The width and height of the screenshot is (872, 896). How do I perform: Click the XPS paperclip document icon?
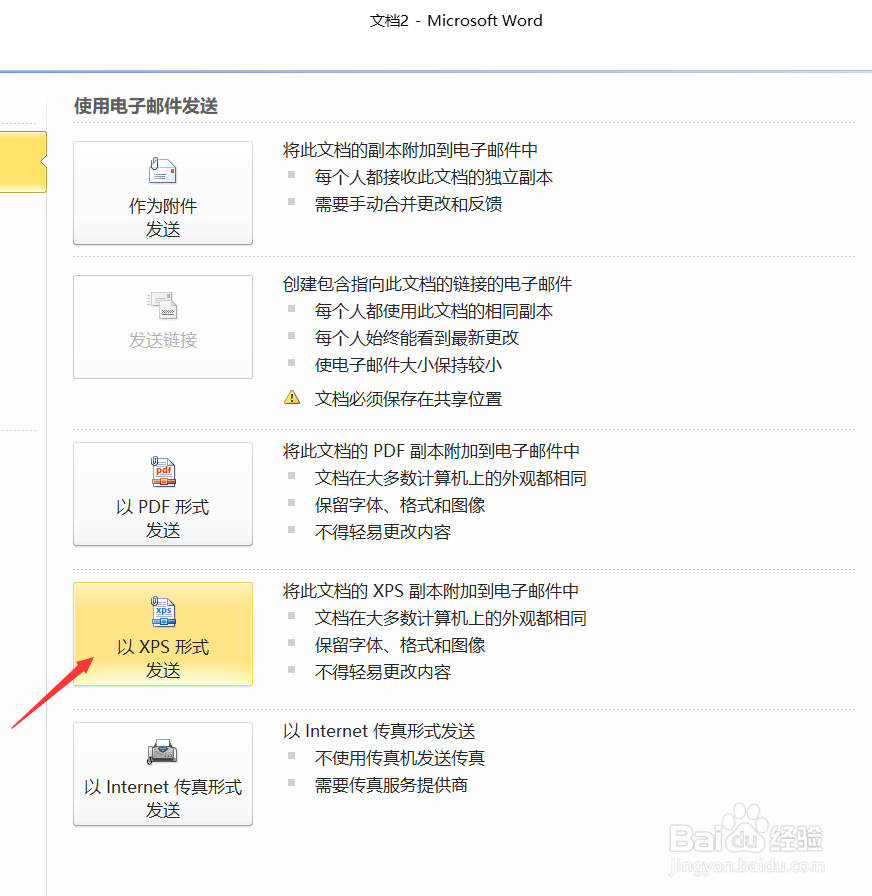(162, 611)
